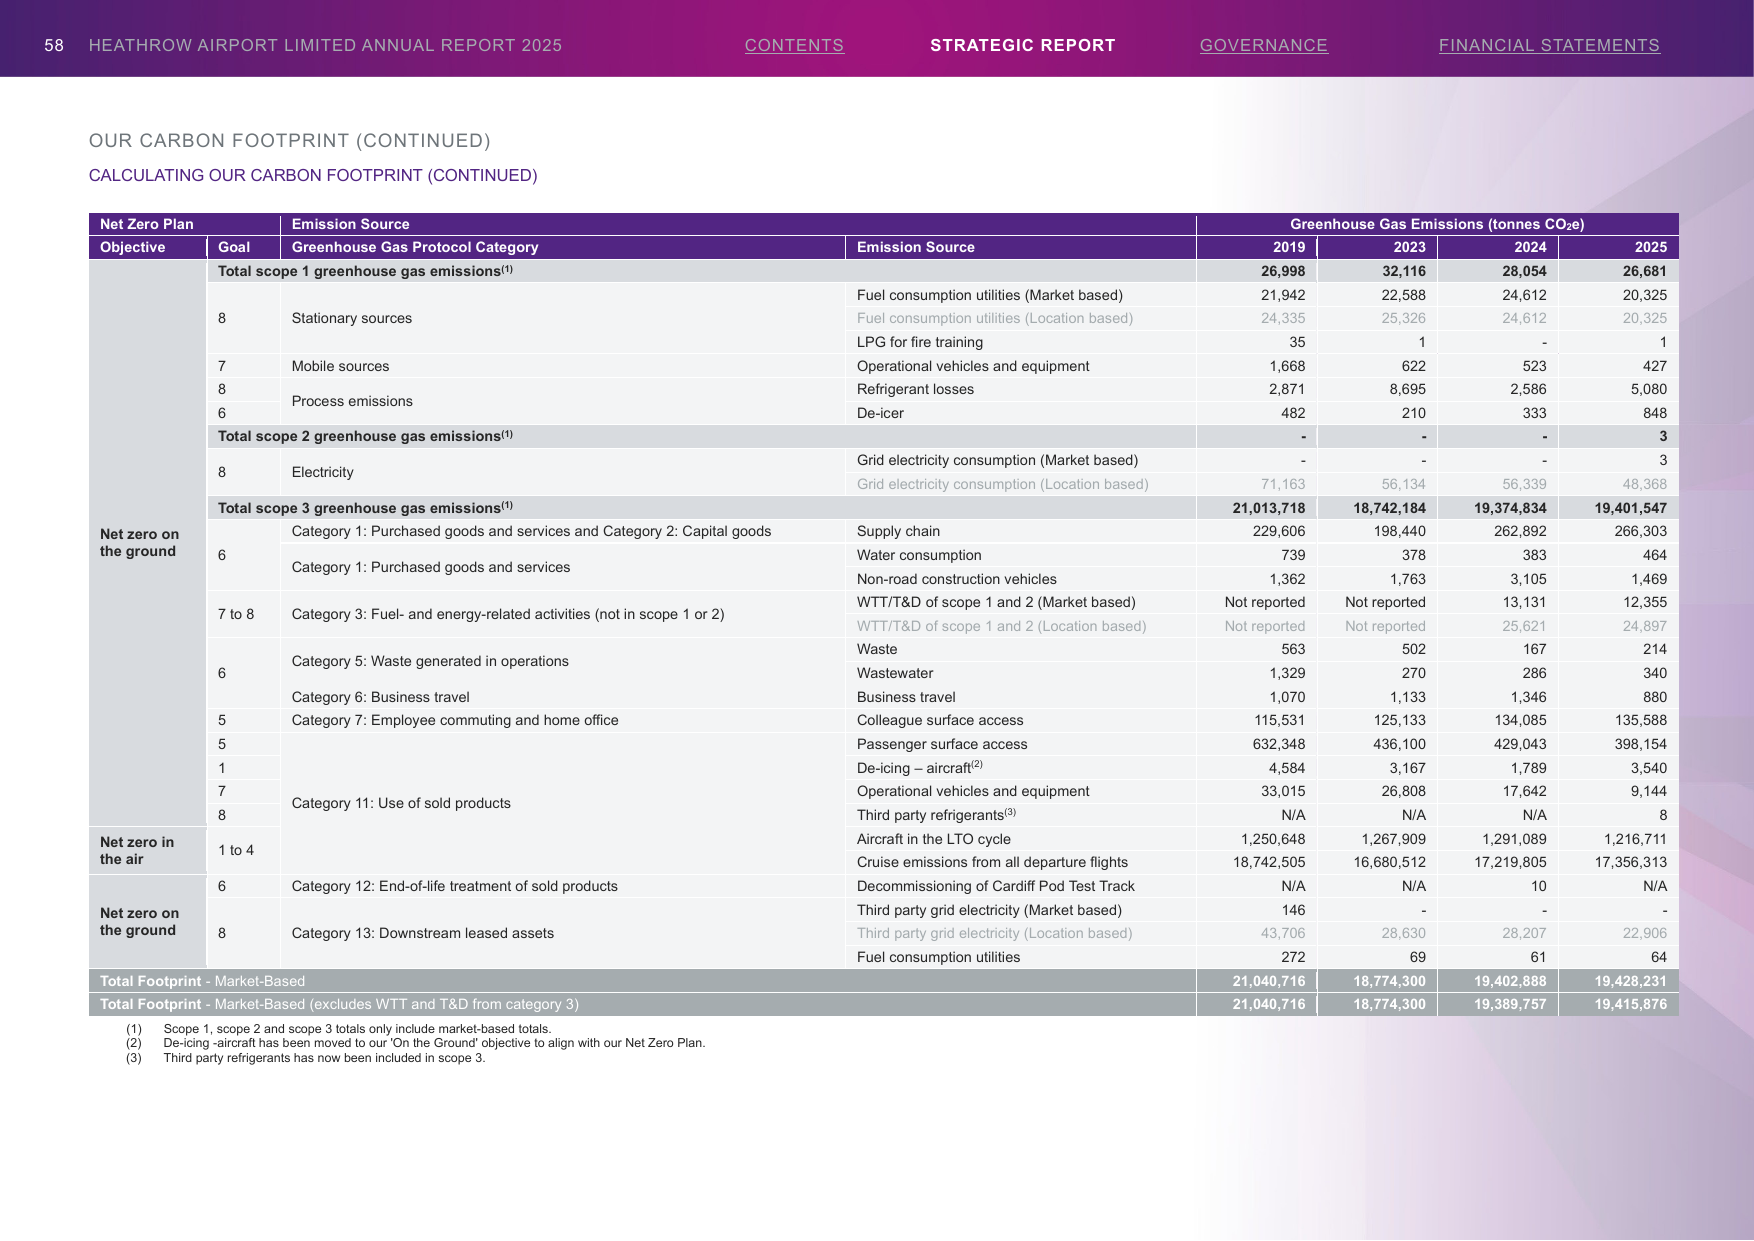Select the 'De-icer' row label
Image resolution: width=1754 pixels, height=1241 pixels.
(880, 413)
